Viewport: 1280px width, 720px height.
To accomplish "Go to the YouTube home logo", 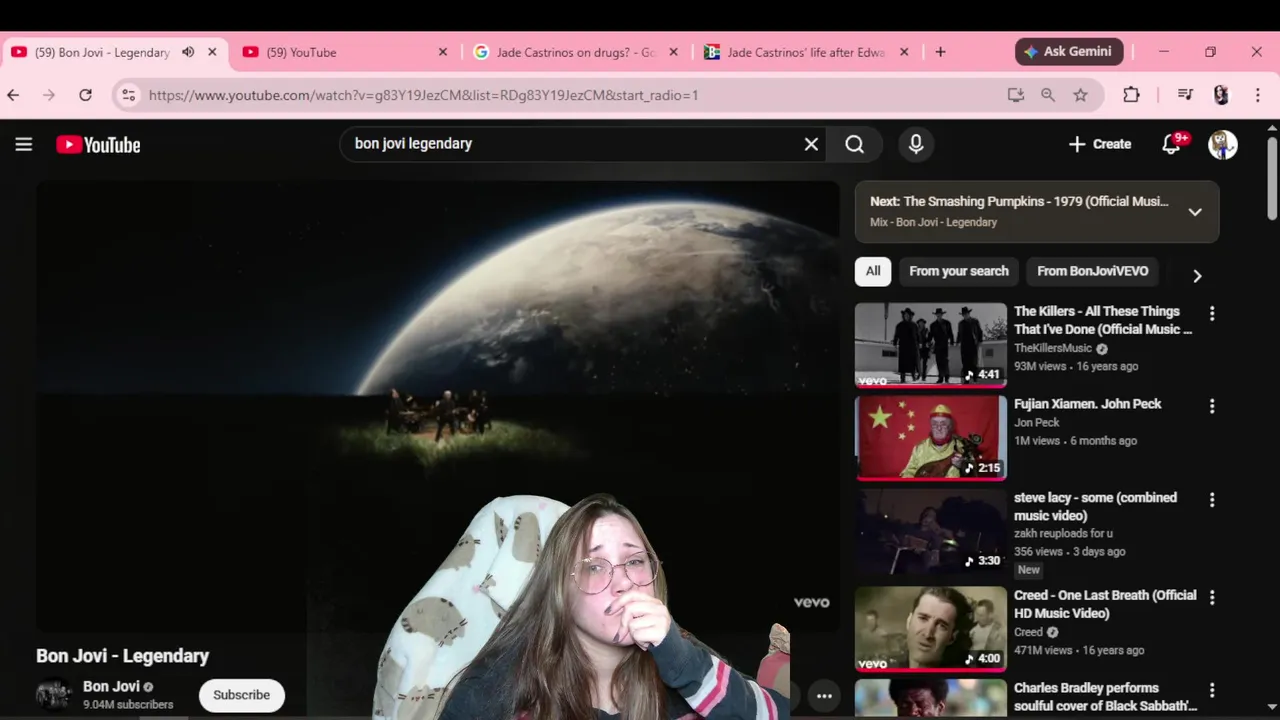I will coord(98,145).
